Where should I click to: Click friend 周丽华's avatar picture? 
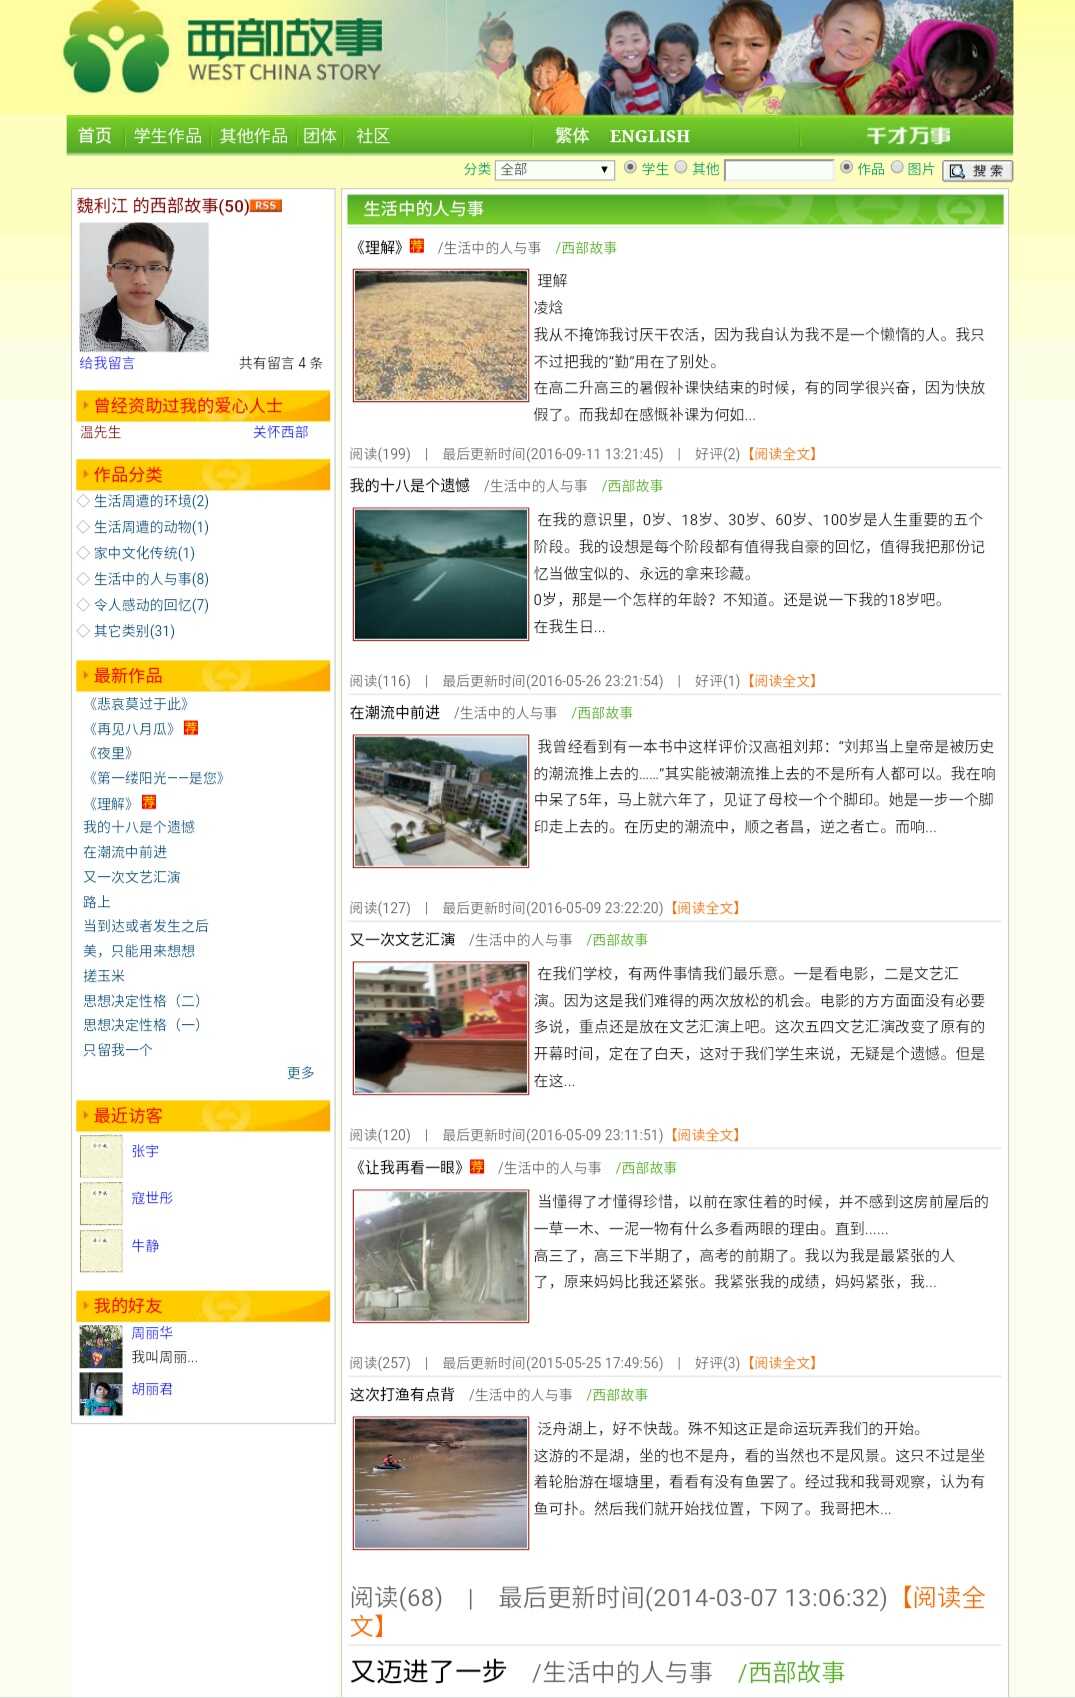pos(101,1346)
